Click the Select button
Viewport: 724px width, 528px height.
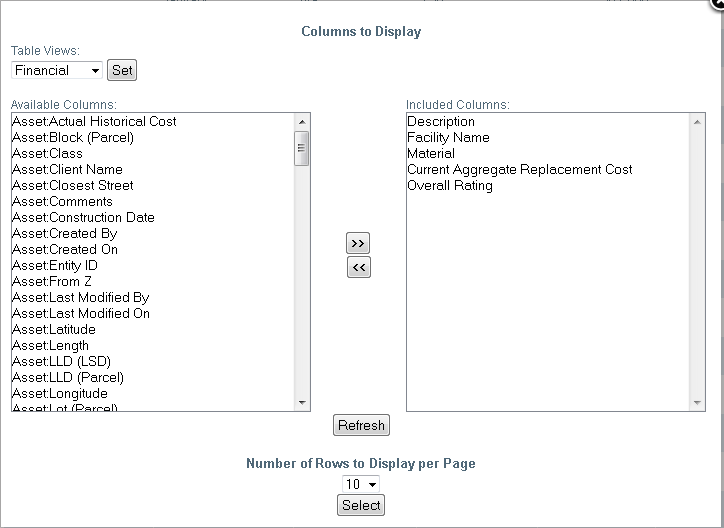pyautogui.click(x=361, y=505)
